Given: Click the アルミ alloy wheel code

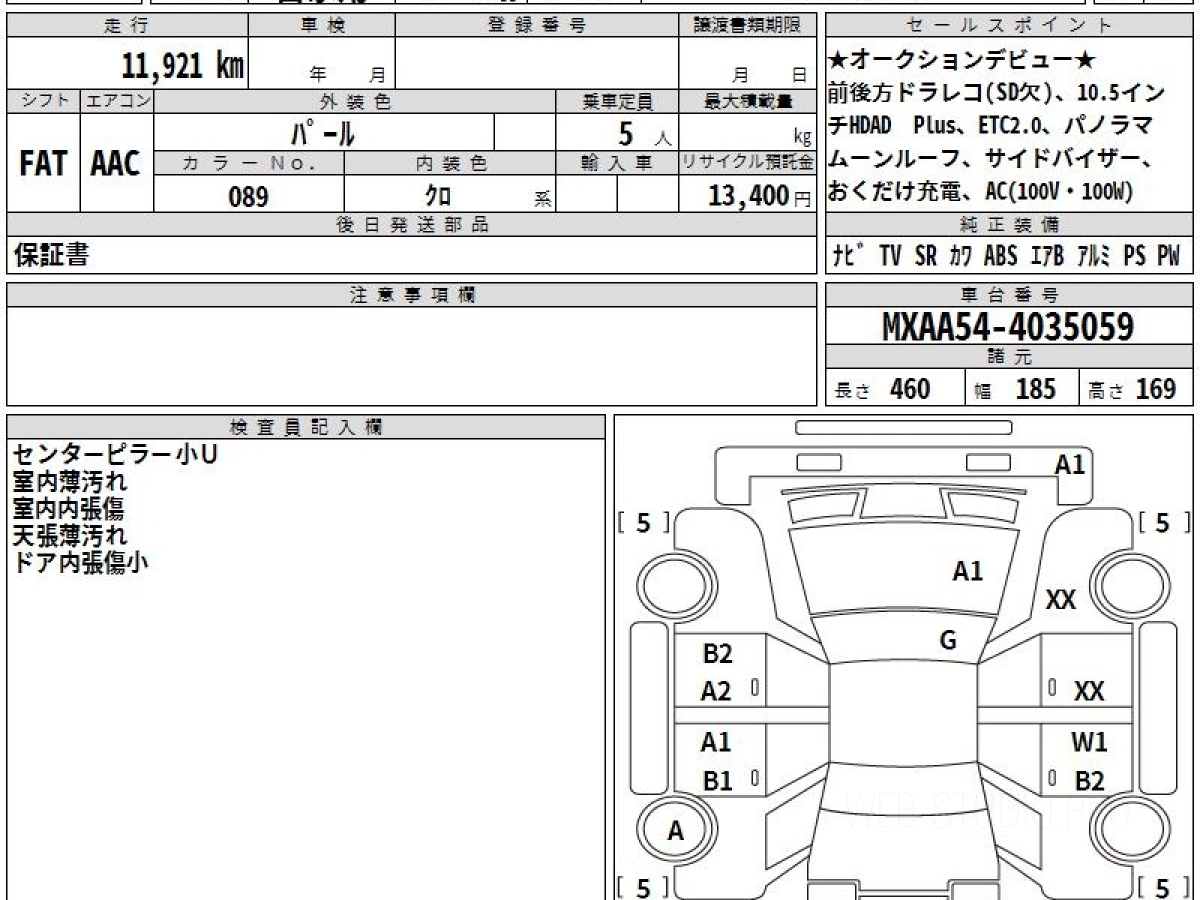Looking at the screenshot, I should pos(1094,256).
